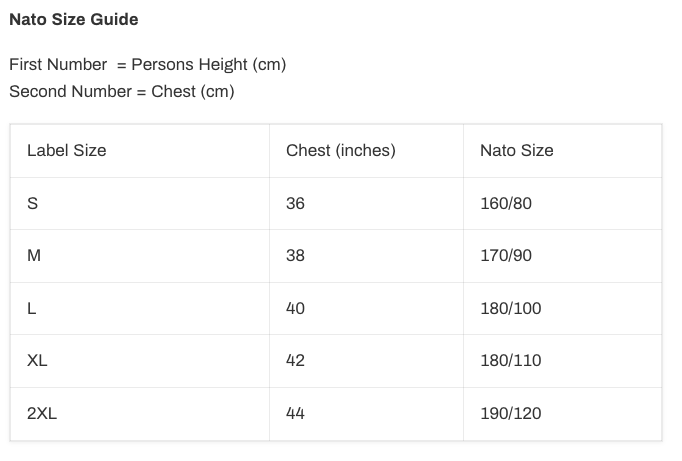Screen dimensions: 682x461
Task: Click the "2XL" label size cell
Action: 42,413
